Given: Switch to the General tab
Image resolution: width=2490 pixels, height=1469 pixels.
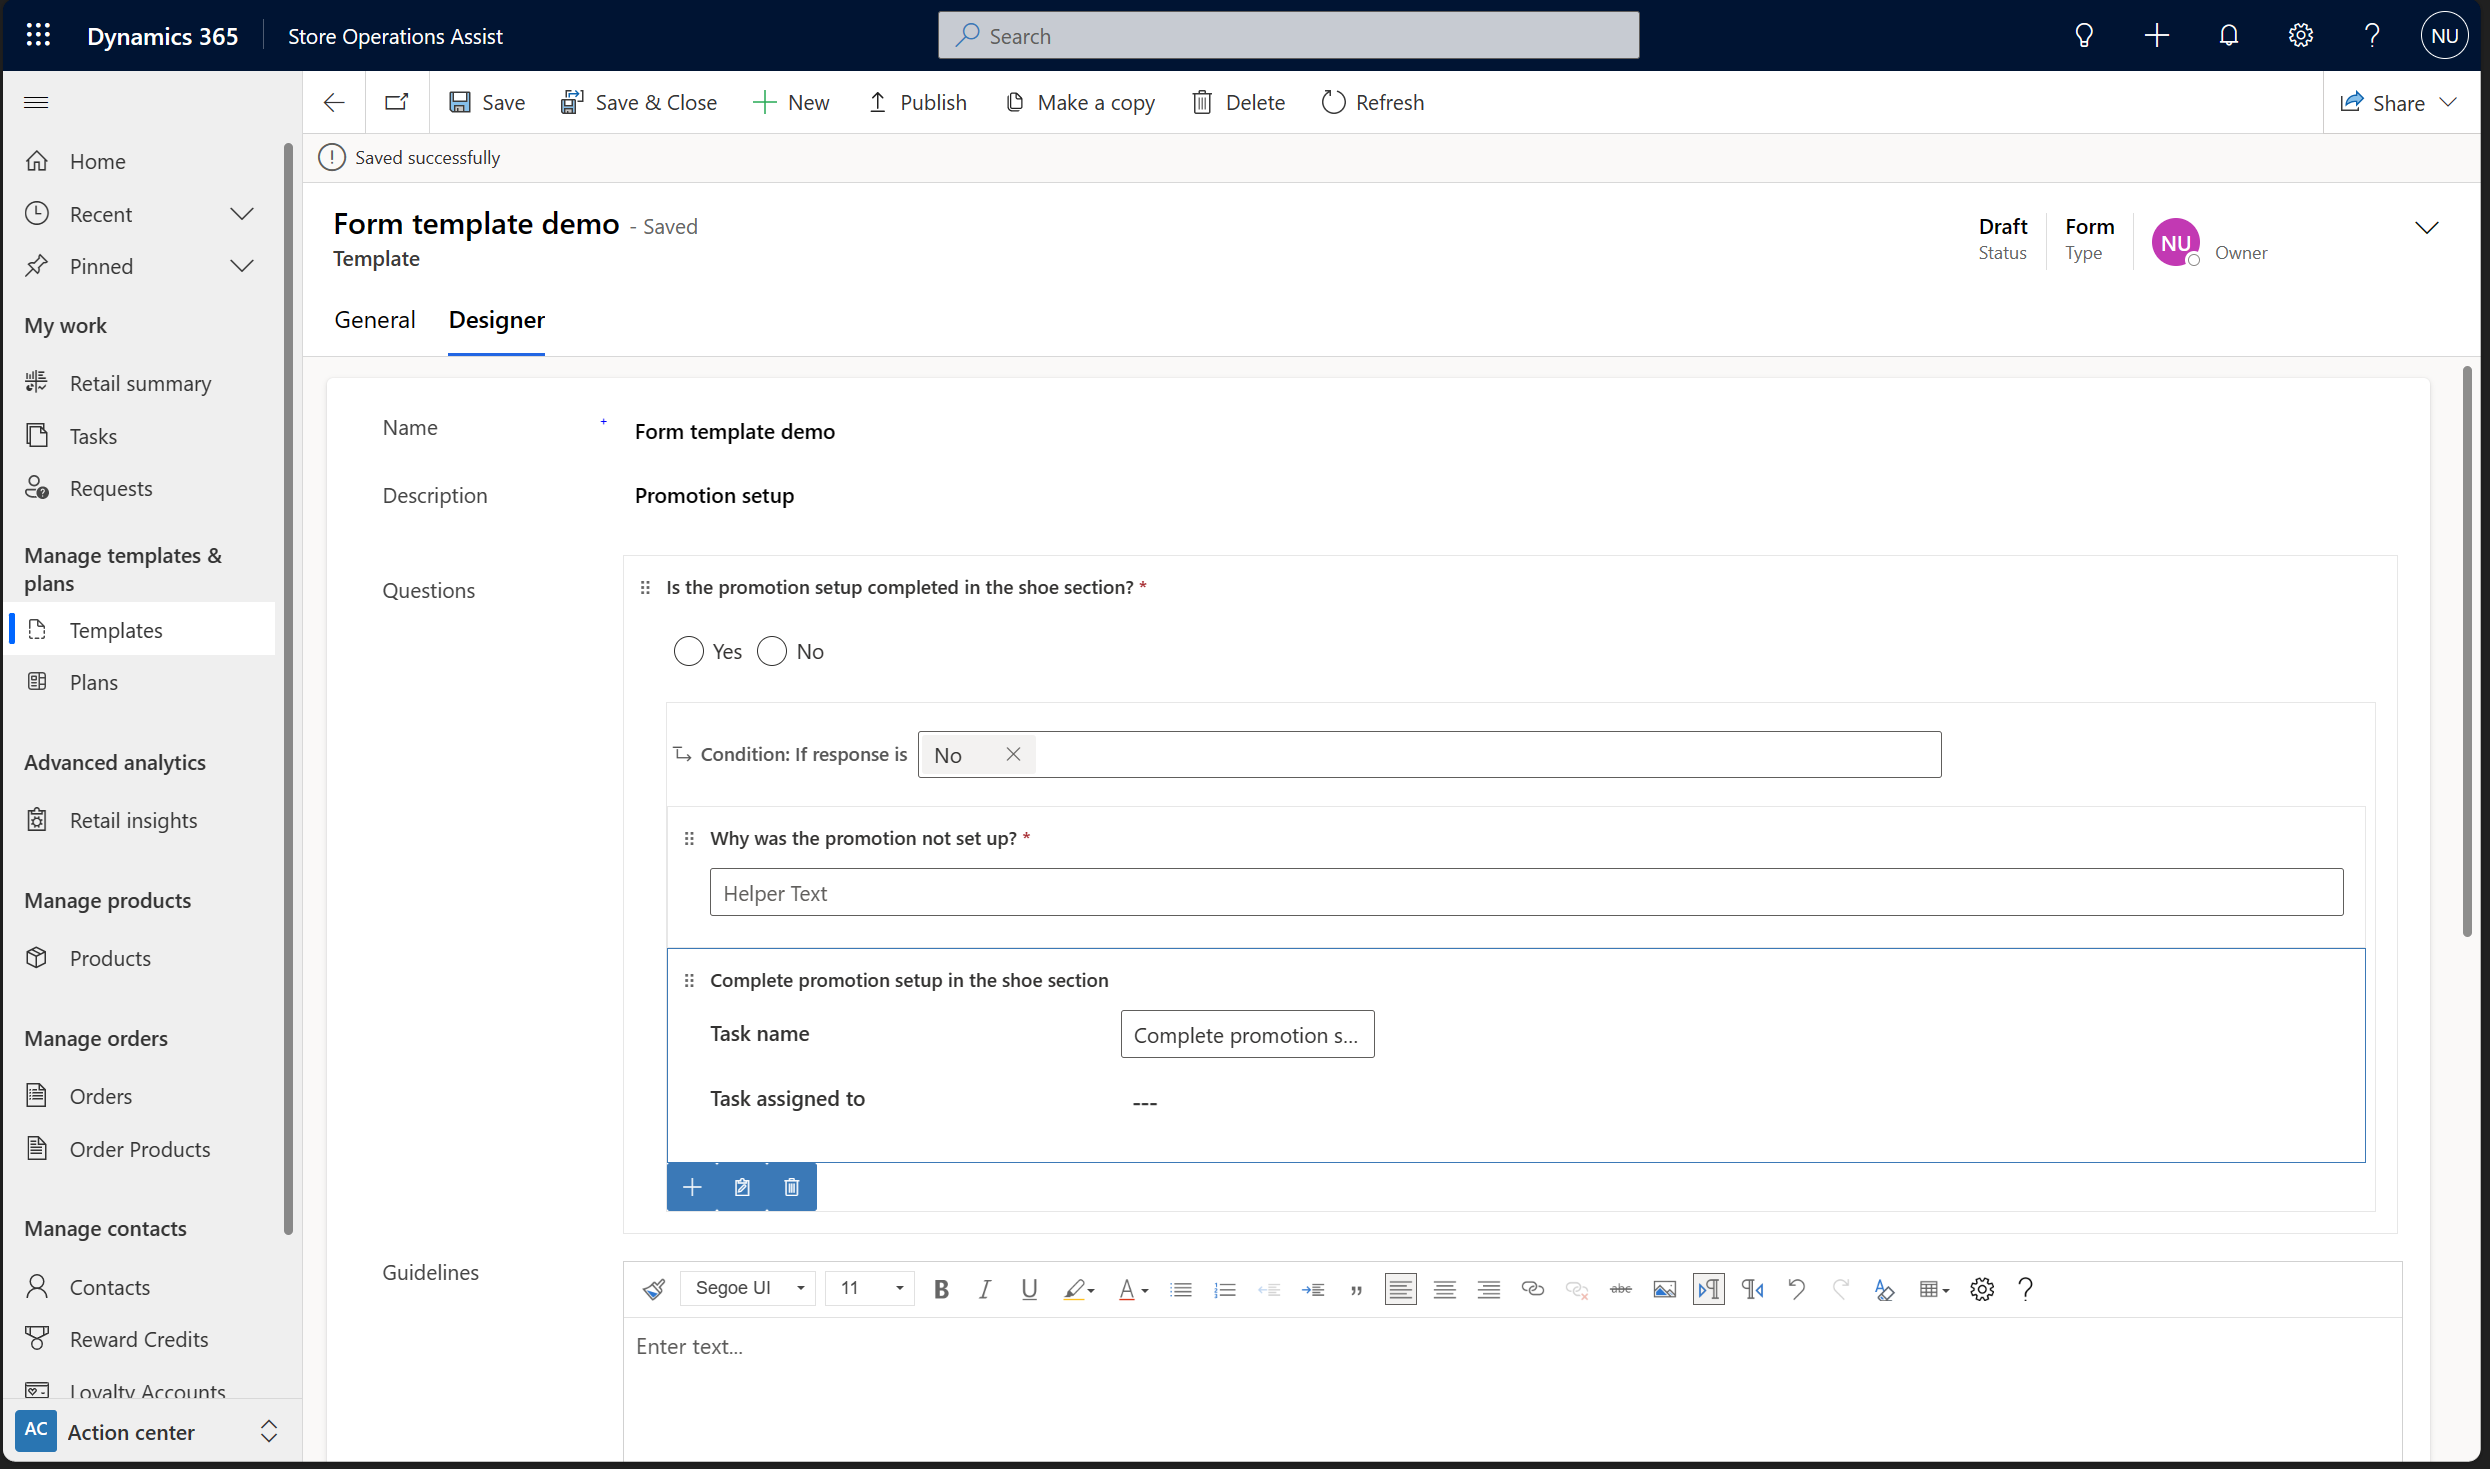Looking at the screenshot, I should (374, 320).
